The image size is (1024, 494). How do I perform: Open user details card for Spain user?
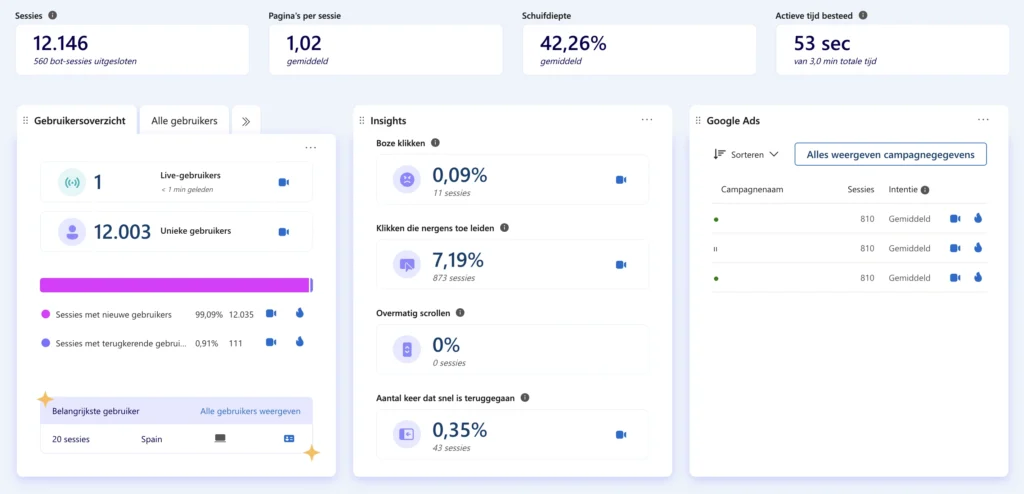[x=289, y=438]
